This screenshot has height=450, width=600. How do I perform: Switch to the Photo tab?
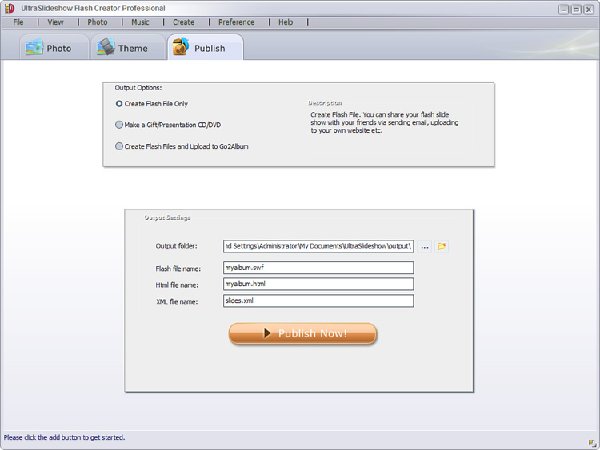[x=54, y=47]
